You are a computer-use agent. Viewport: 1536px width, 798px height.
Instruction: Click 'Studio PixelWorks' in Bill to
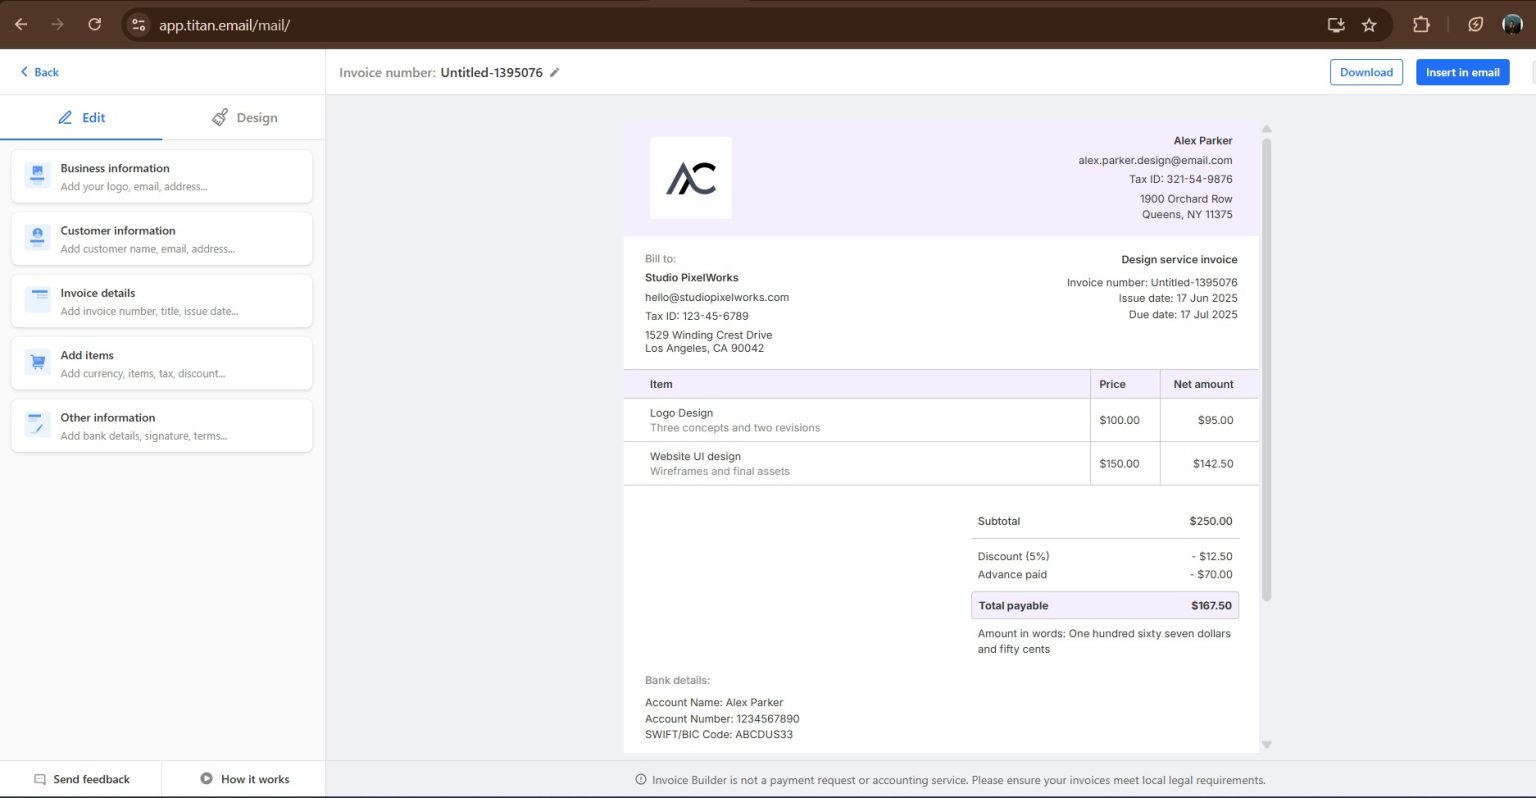click(x=692, y=277)
